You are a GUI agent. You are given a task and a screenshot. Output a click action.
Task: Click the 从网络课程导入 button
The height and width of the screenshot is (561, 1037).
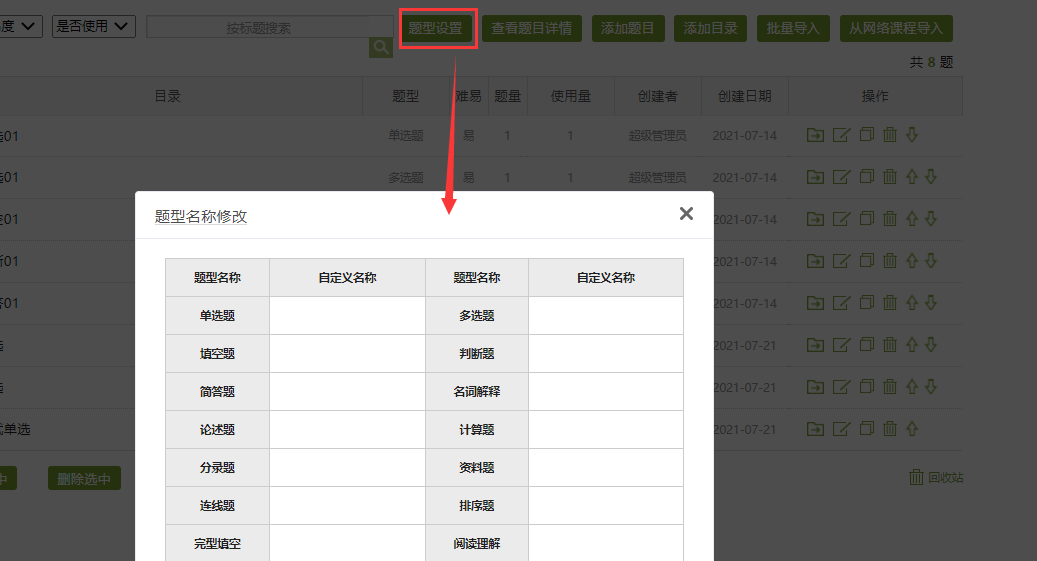[x=896, y=28]
